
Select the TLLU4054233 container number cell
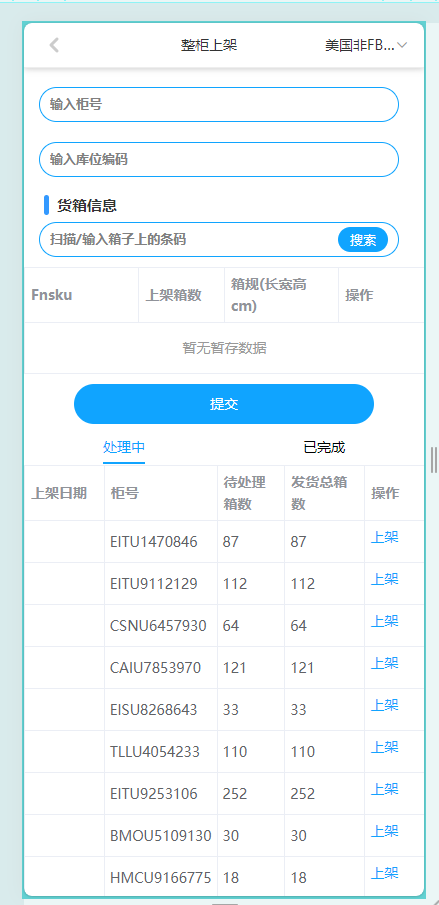click(161, 752)
